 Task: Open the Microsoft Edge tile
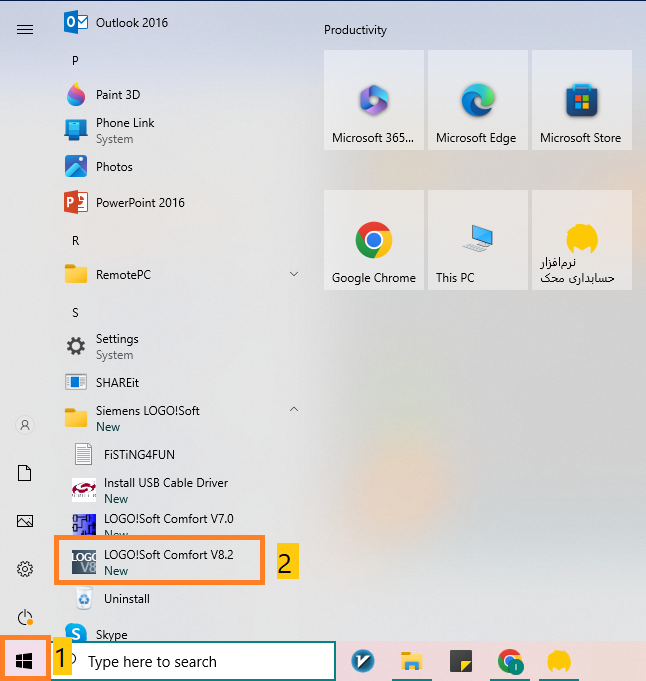(477, 100)
